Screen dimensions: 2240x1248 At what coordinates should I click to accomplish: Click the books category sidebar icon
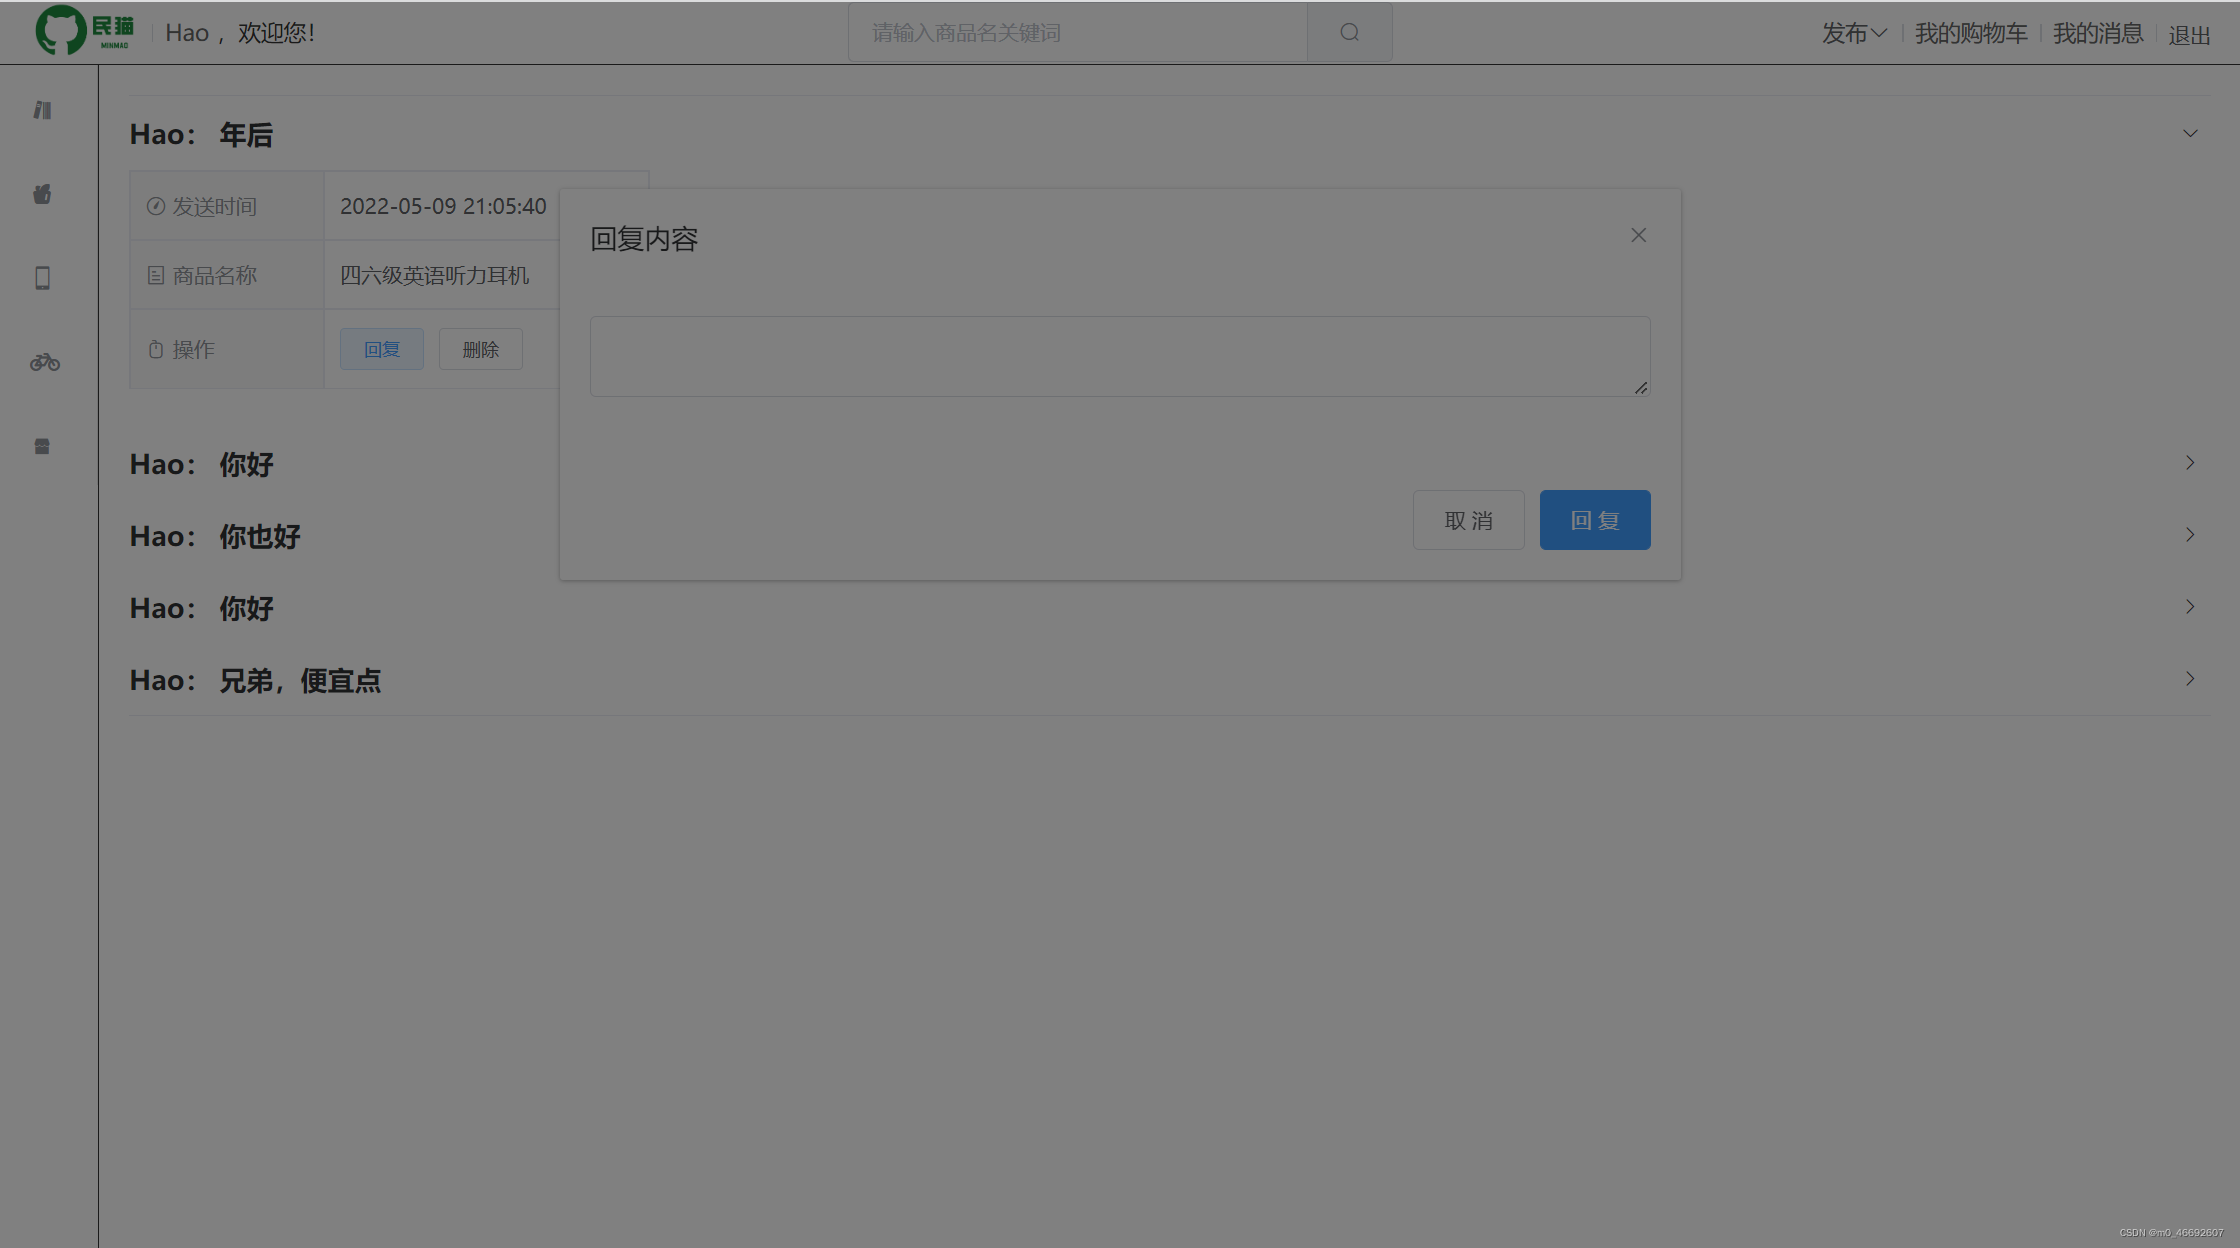click(x=42, y=110)
